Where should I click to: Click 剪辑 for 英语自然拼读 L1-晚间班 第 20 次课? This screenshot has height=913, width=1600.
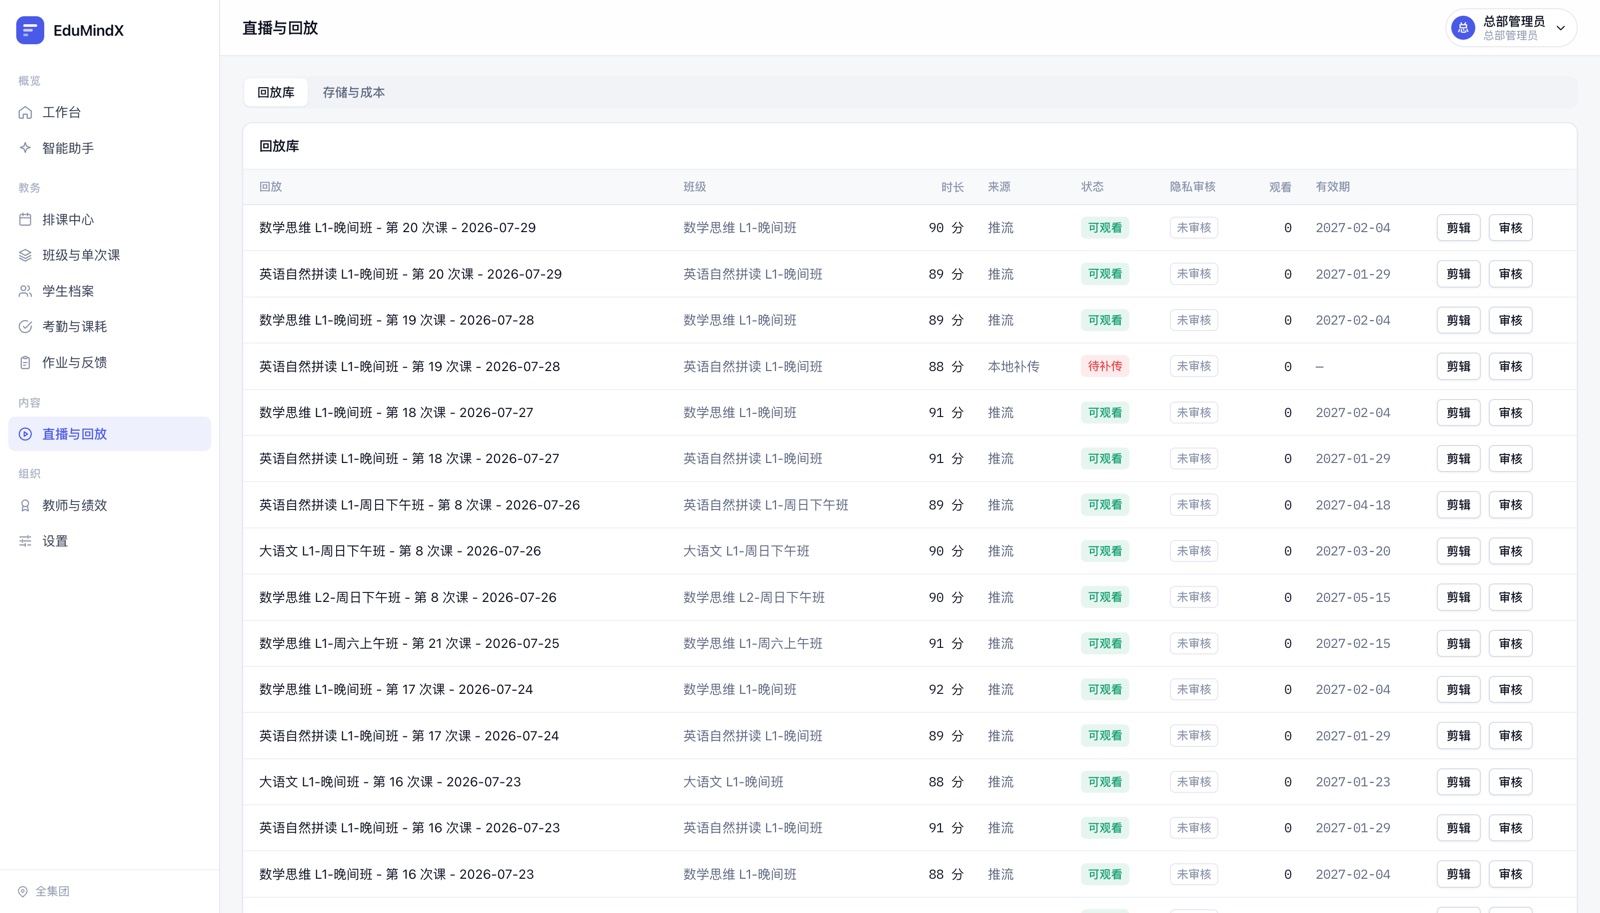click(1459, 274)
